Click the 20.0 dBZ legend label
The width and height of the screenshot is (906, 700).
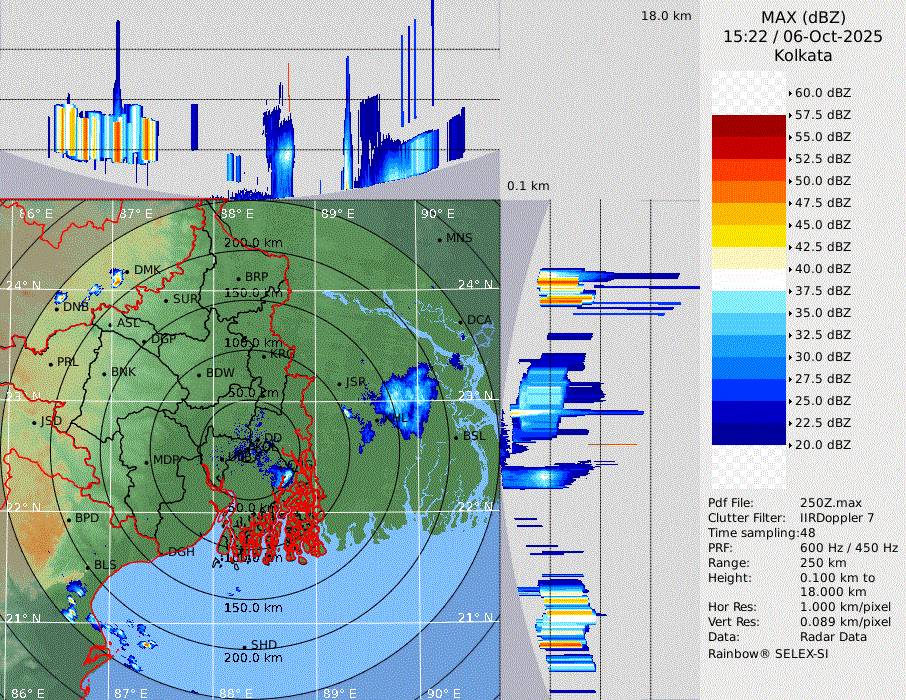pos(822,444)
